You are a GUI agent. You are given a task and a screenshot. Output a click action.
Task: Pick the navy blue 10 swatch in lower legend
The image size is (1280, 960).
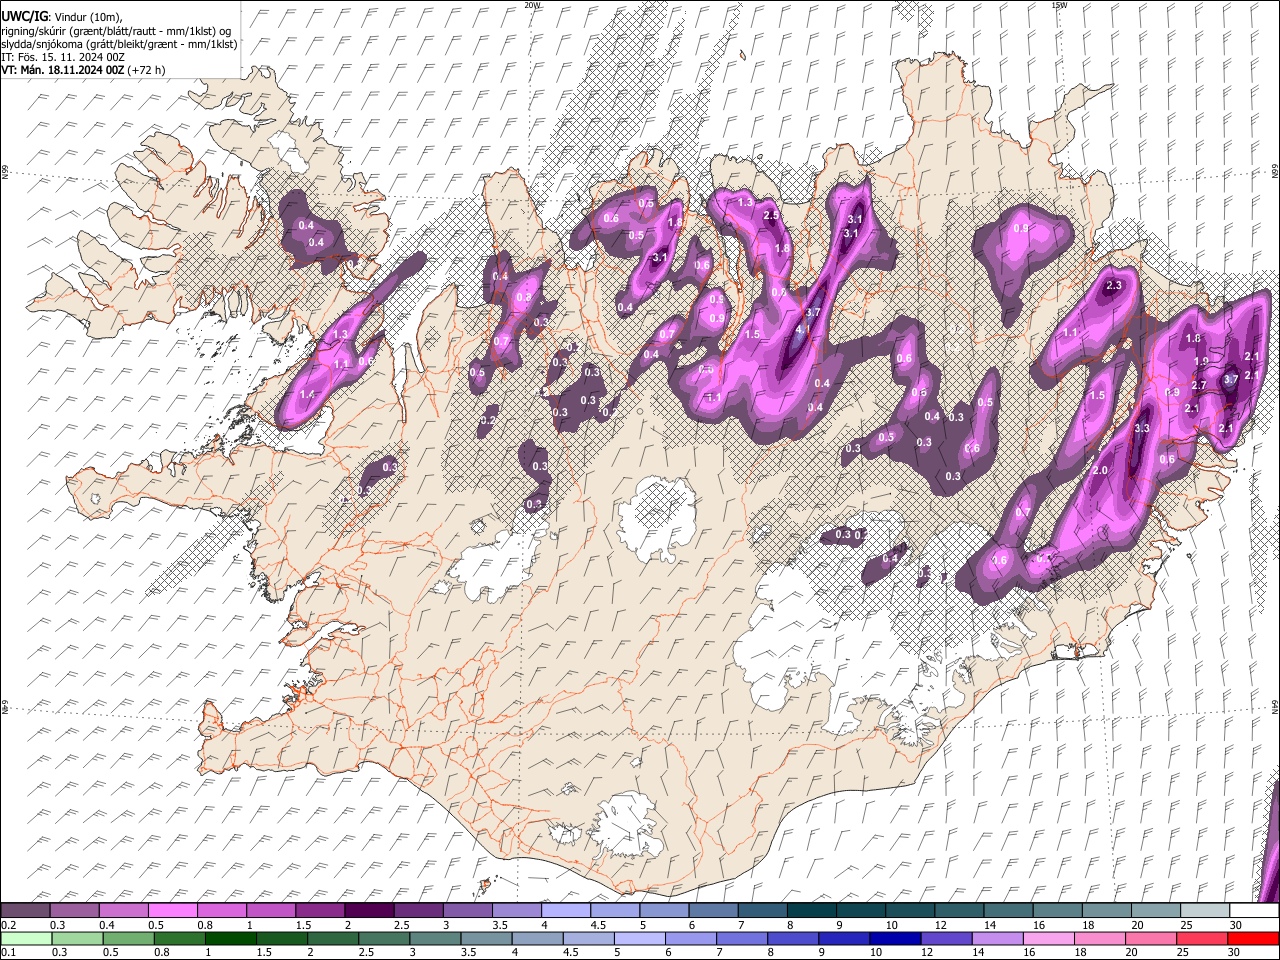(x=893, y=939)
